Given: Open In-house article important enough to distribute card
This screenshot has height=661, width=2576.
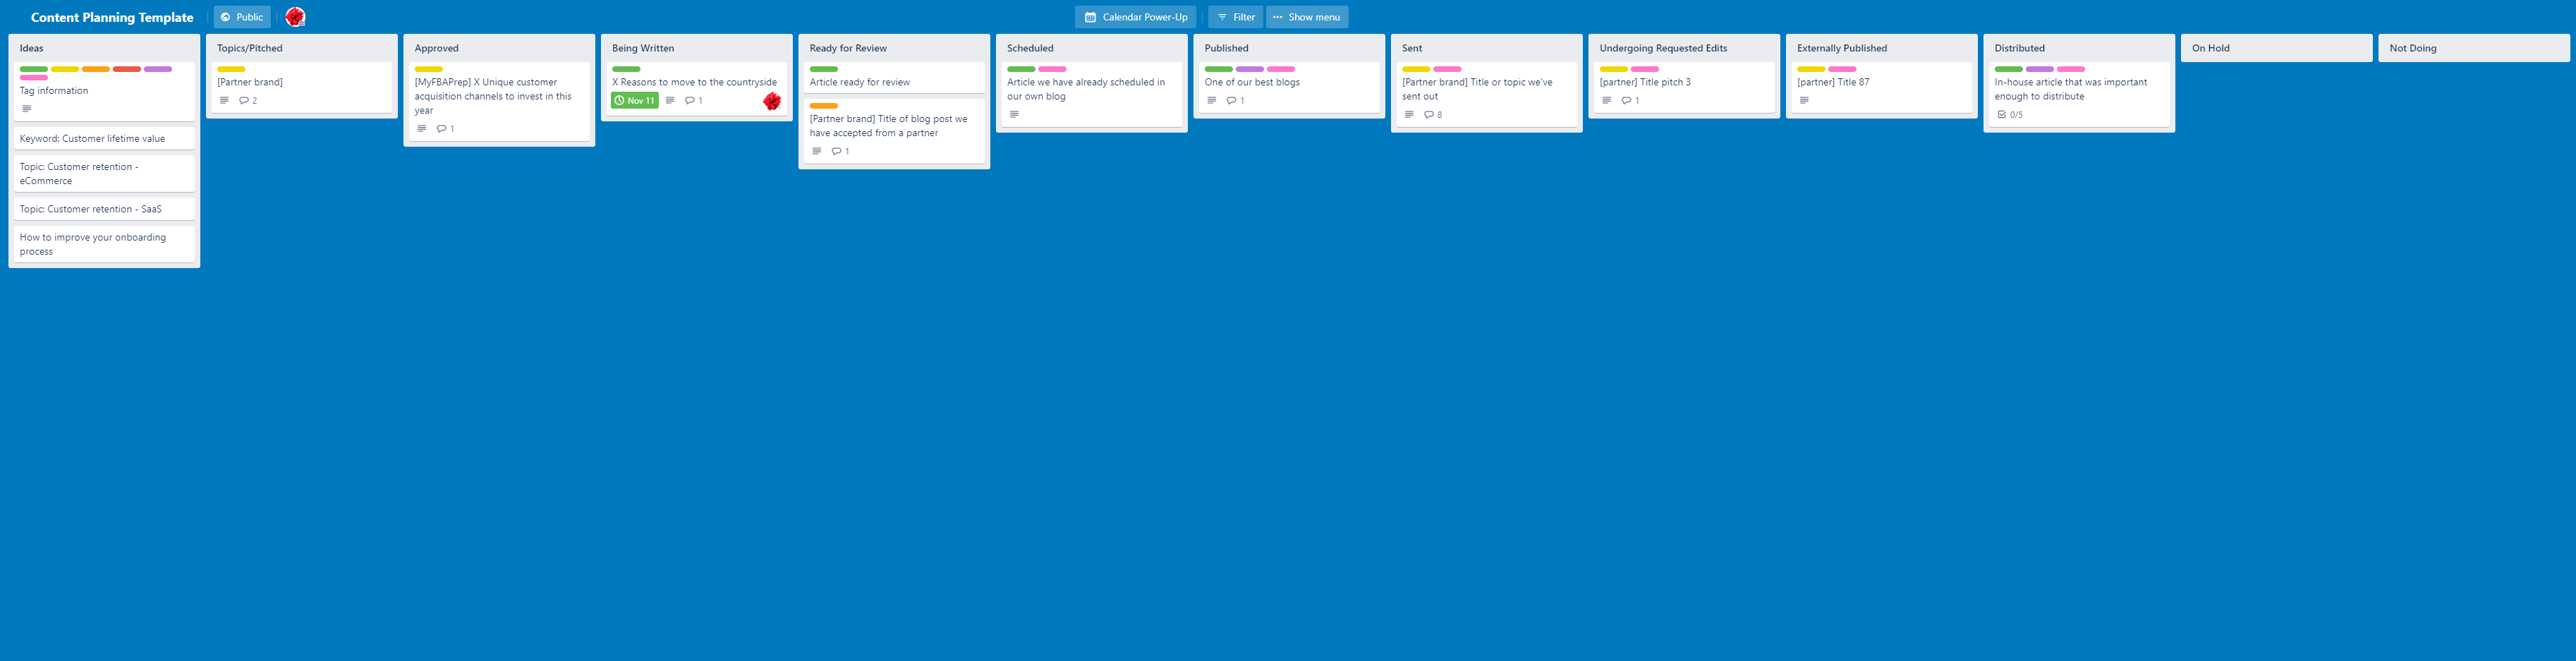Looking at the screenshot, I should tap(2079, 95).
